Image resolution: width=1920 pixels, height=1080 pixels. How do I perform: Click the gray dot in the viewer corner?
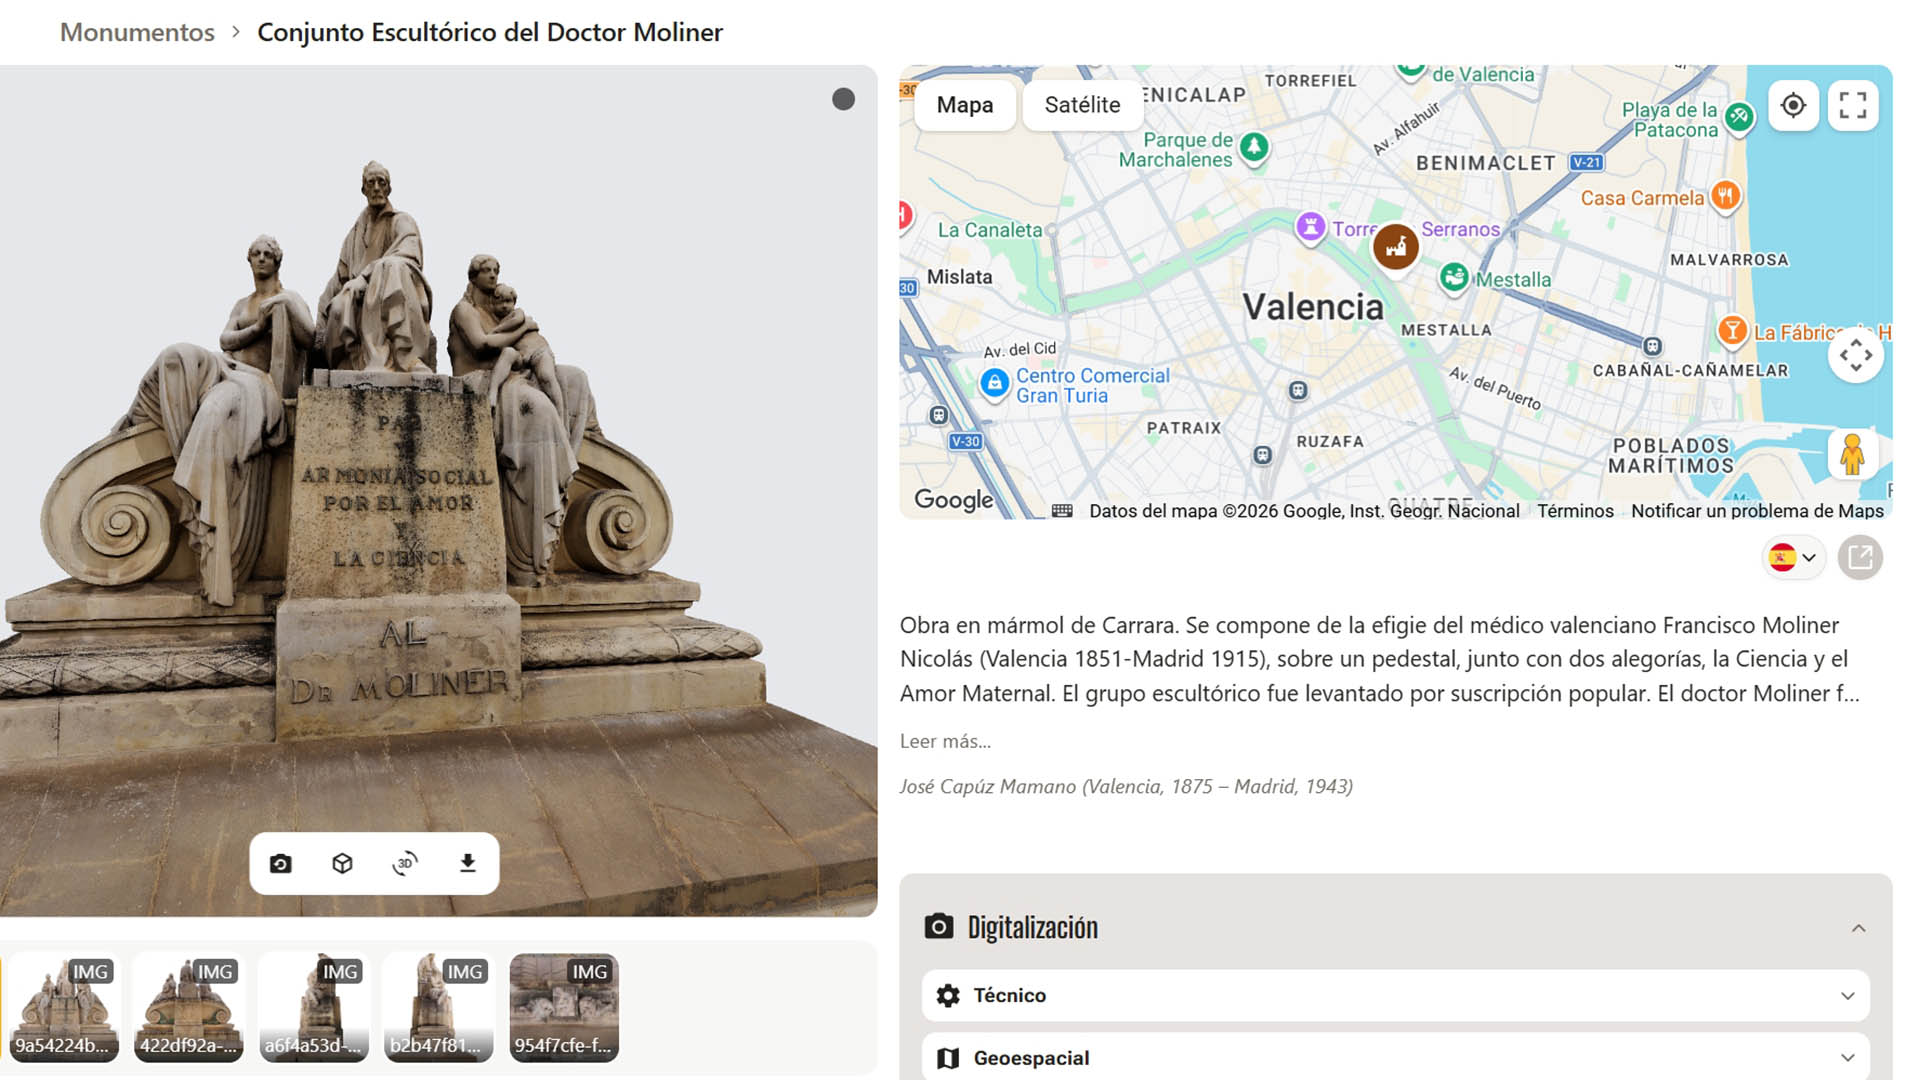(843, 99)
